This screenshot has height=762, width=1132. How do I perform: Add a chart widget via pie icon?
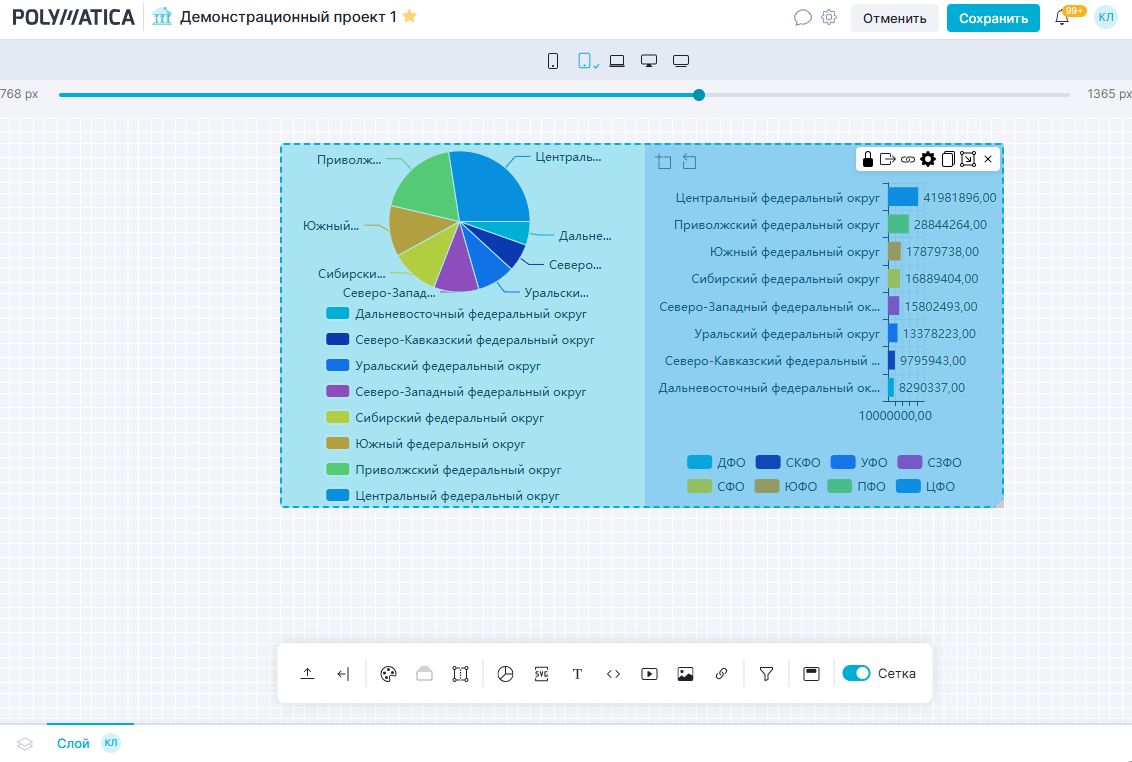tap(505, 674)
